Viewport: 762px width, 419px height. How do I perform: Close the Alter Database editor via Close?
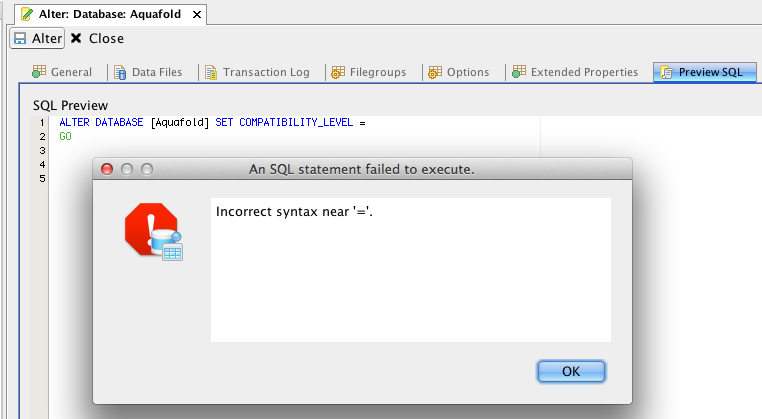click(x=97, y=38)
